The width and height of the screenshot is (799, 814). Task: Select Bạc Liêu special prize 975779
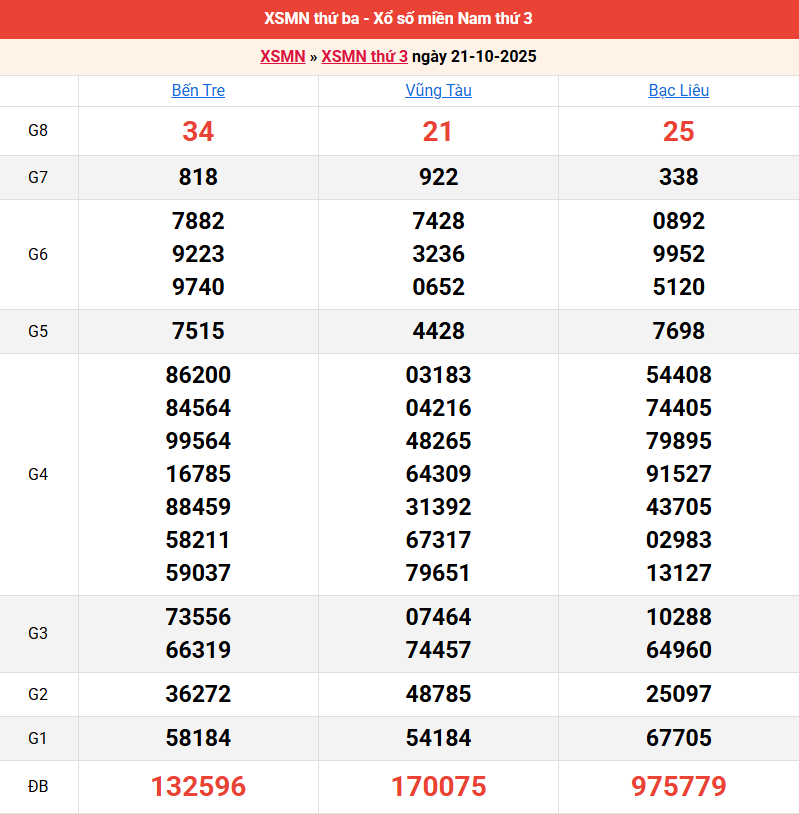point(678,787)
